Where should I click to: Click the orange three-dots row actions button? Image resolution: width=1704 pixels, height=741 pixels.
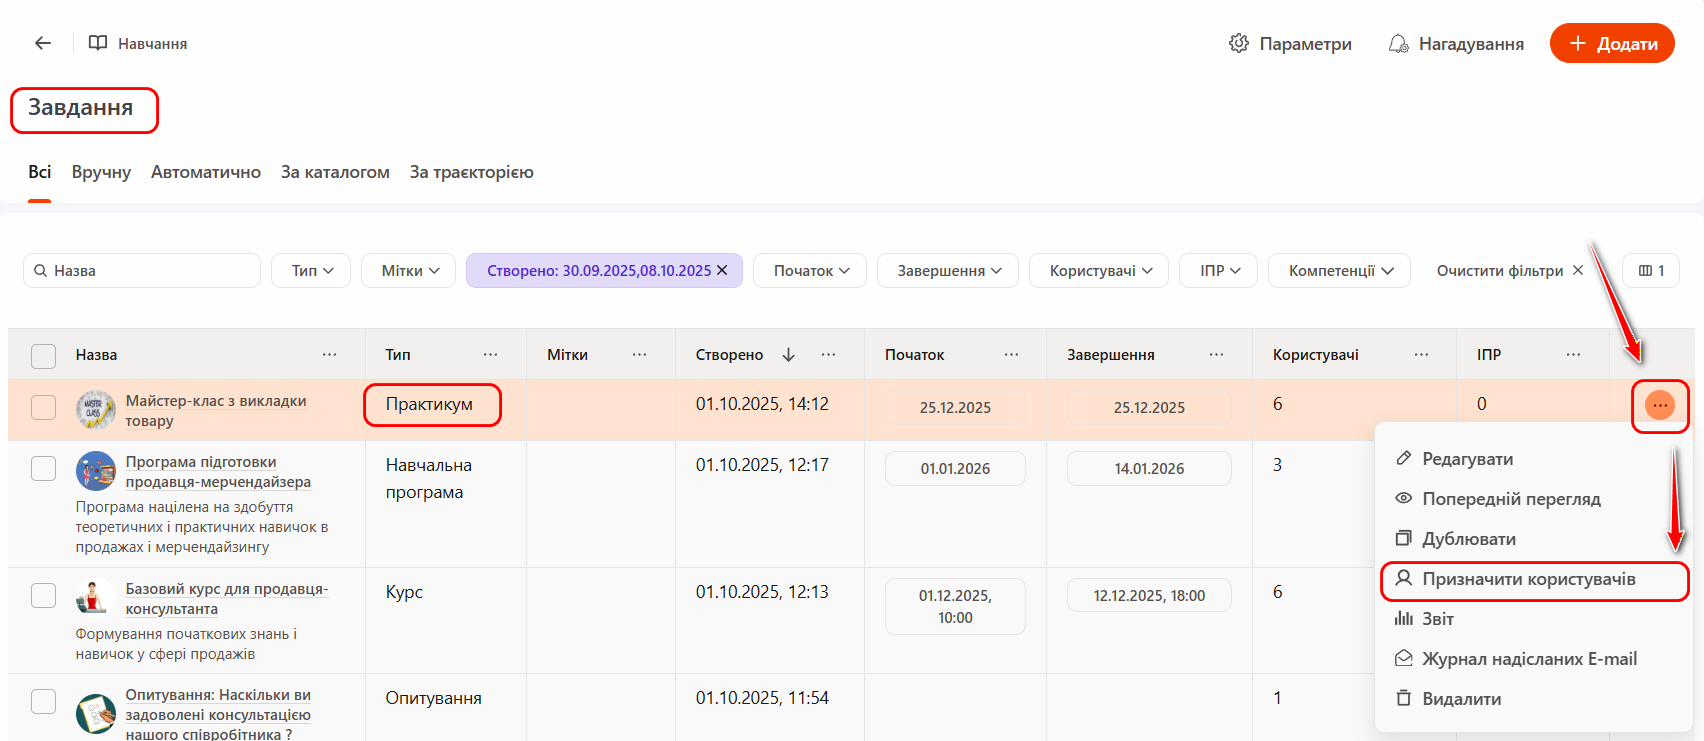tap(1659, 405)
